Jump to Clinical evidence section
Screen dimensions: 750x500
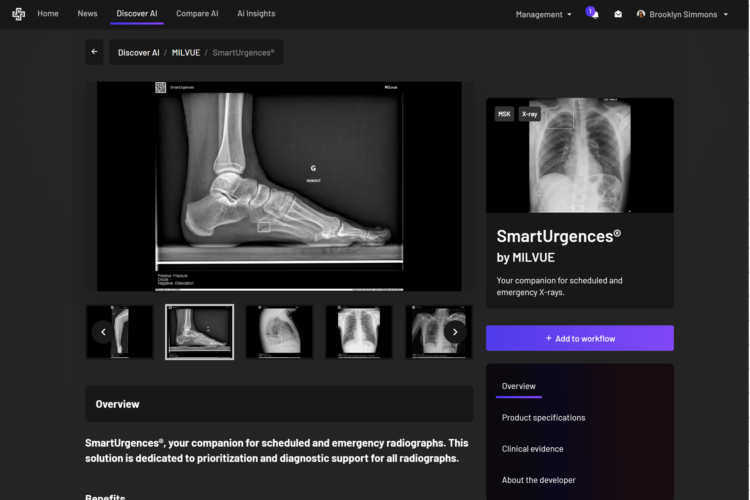pyautogui.click(x=532, y=449)
